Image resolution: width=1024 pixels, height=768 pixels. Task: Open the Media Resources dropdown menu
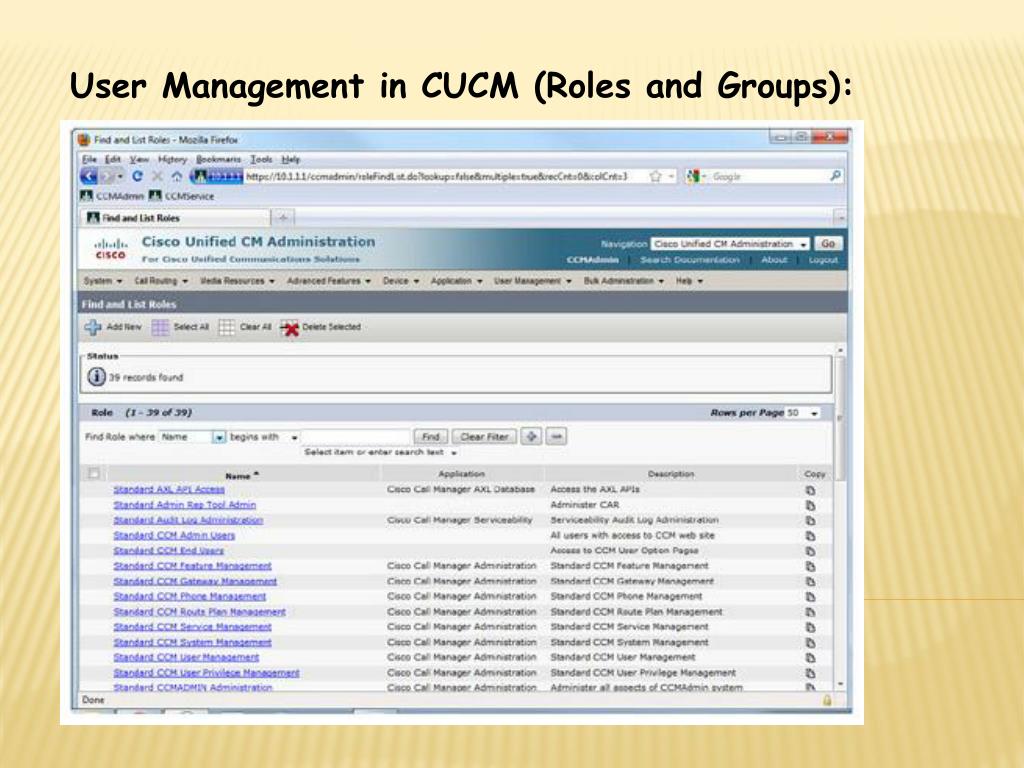pyautogui.click(x=237, y=281)
